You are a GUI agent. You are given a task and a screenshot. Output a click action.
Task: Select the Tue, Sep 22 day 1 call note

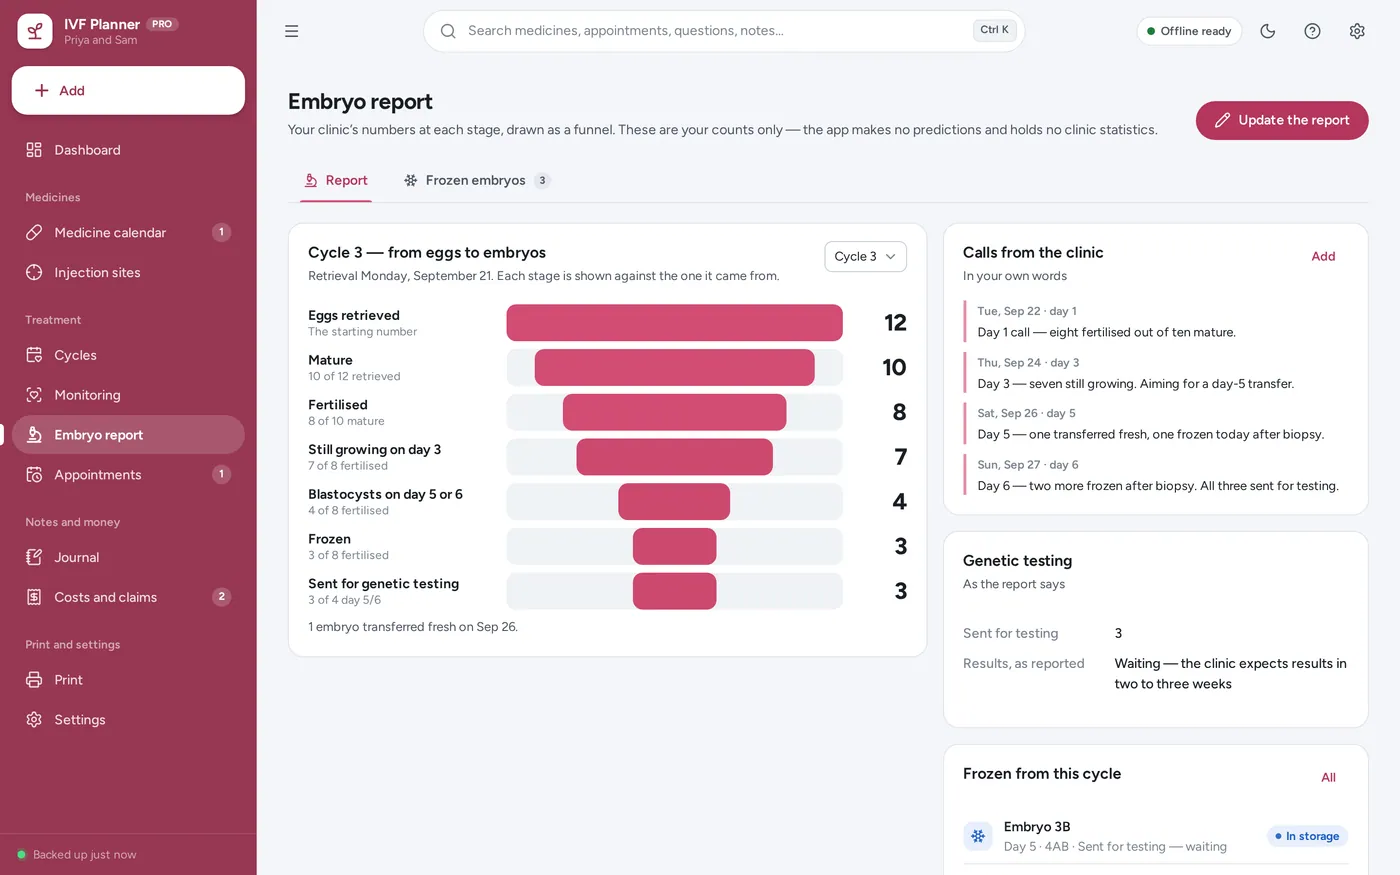[x=1156, y=322]
